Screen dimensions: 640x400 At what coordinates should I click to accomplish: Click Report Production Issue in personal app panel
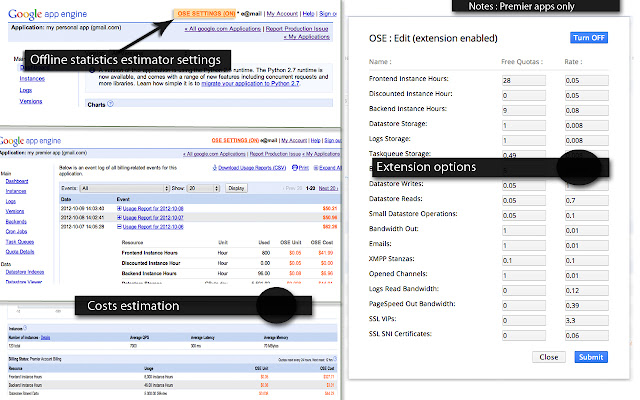click(x=297, y=29)
